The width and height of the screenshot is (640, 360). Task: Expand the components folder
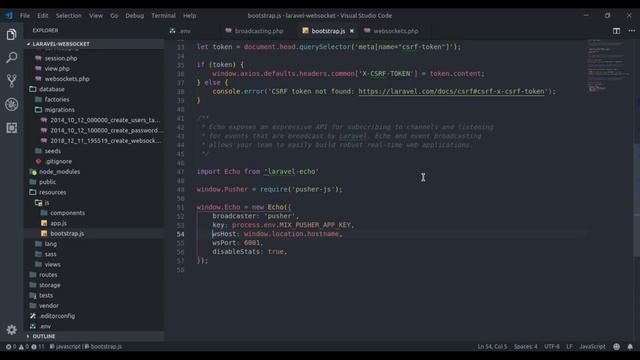pos(68,213)
